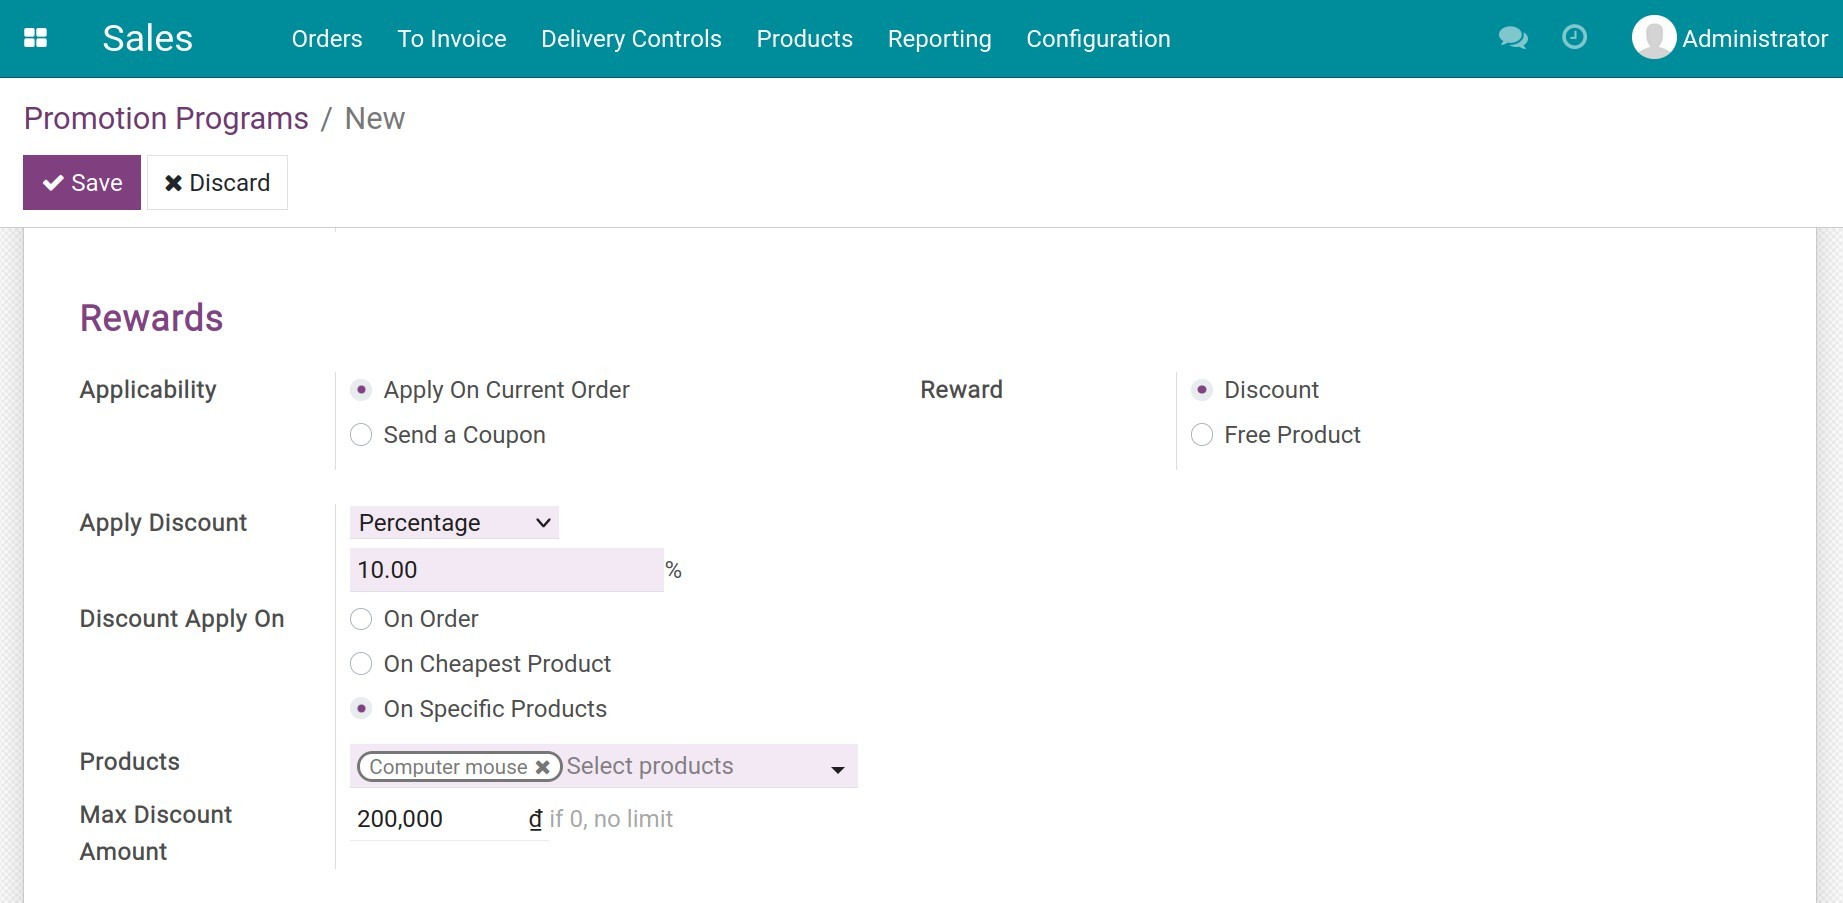This screenshot has width=1843, height=903.
Task: Open the Configuration menu
Action: [1098, 39]
